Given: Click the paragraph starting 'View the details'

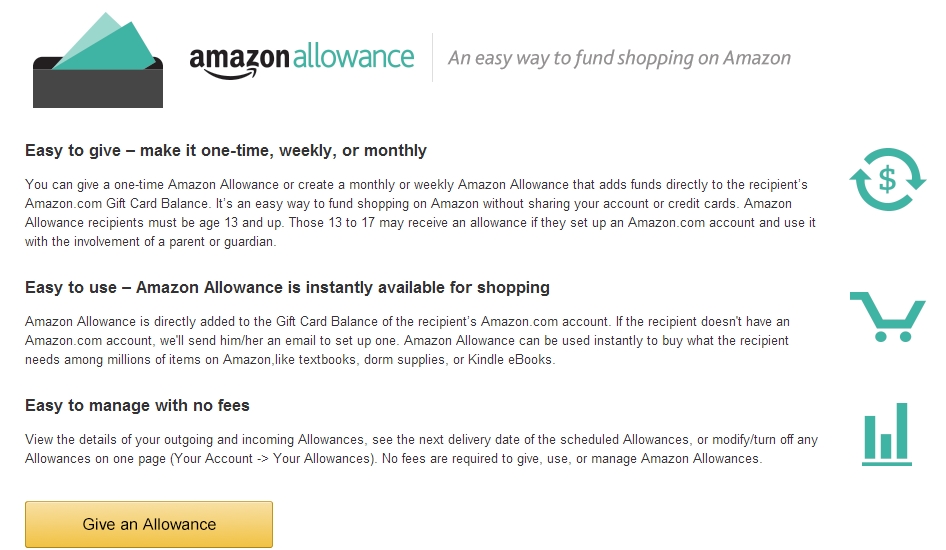Looking at the screenshot, I should 421,450.
